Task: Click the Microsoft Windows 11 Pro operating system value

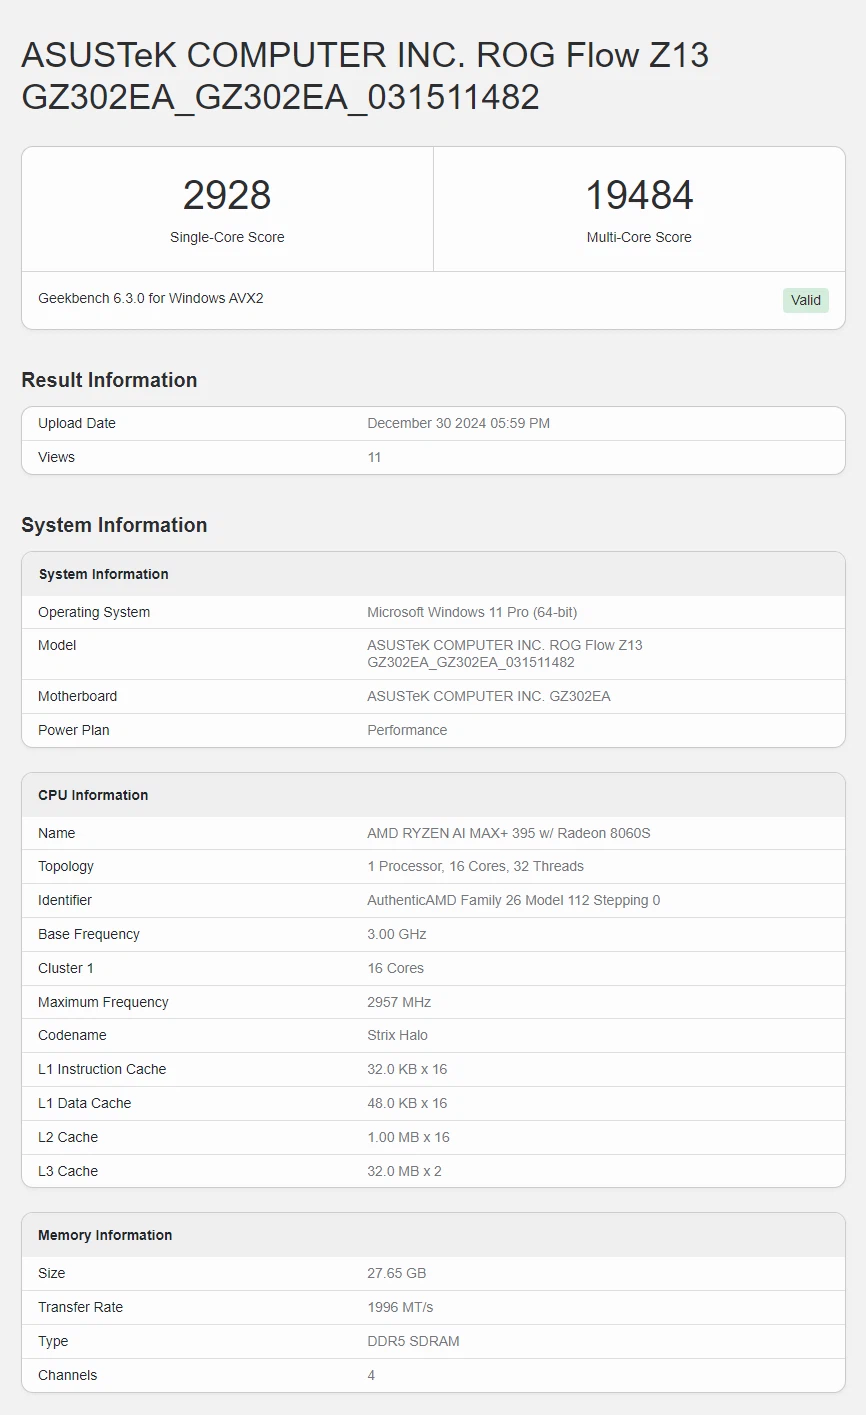Action: [x=472, y=612]
